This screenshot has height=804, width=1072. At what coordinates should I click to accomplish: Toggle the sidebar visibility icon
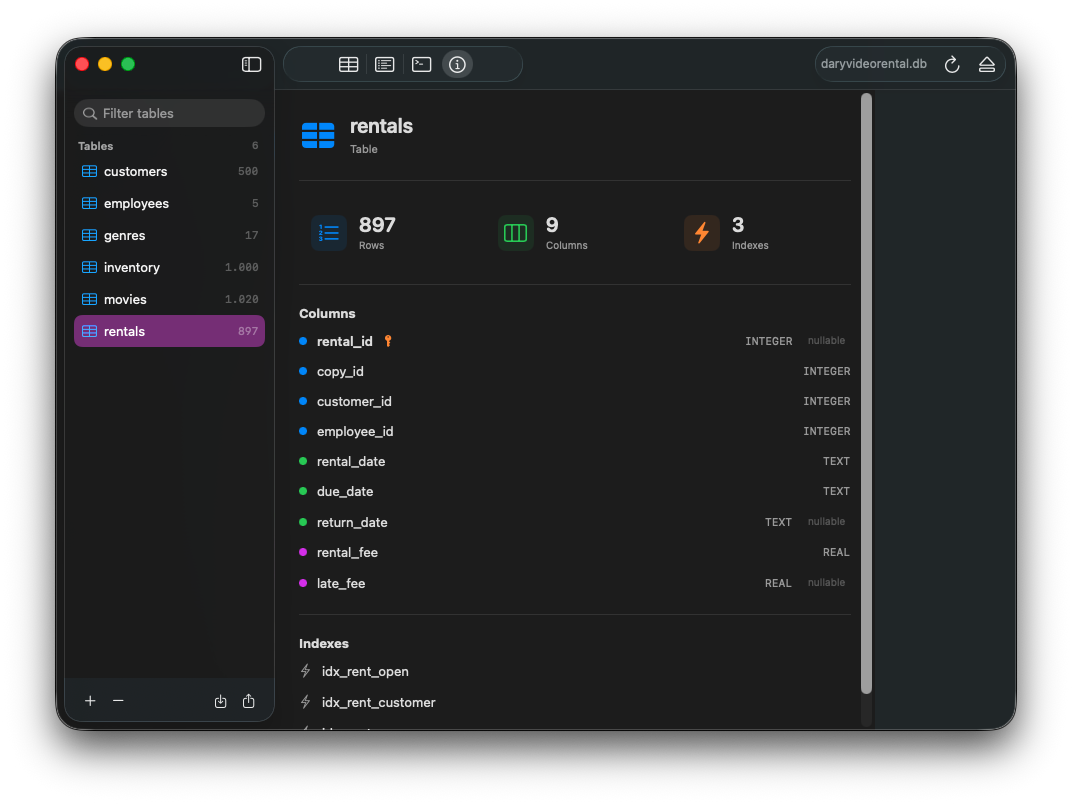pyautogui.click(x=251, y=64)
